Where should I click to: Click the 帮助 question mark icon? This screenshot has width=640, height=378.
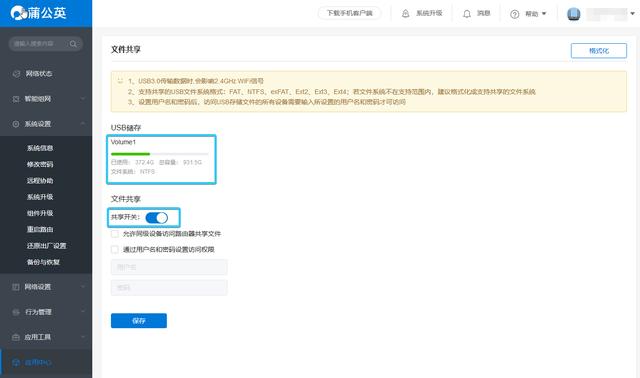(515, 14)
